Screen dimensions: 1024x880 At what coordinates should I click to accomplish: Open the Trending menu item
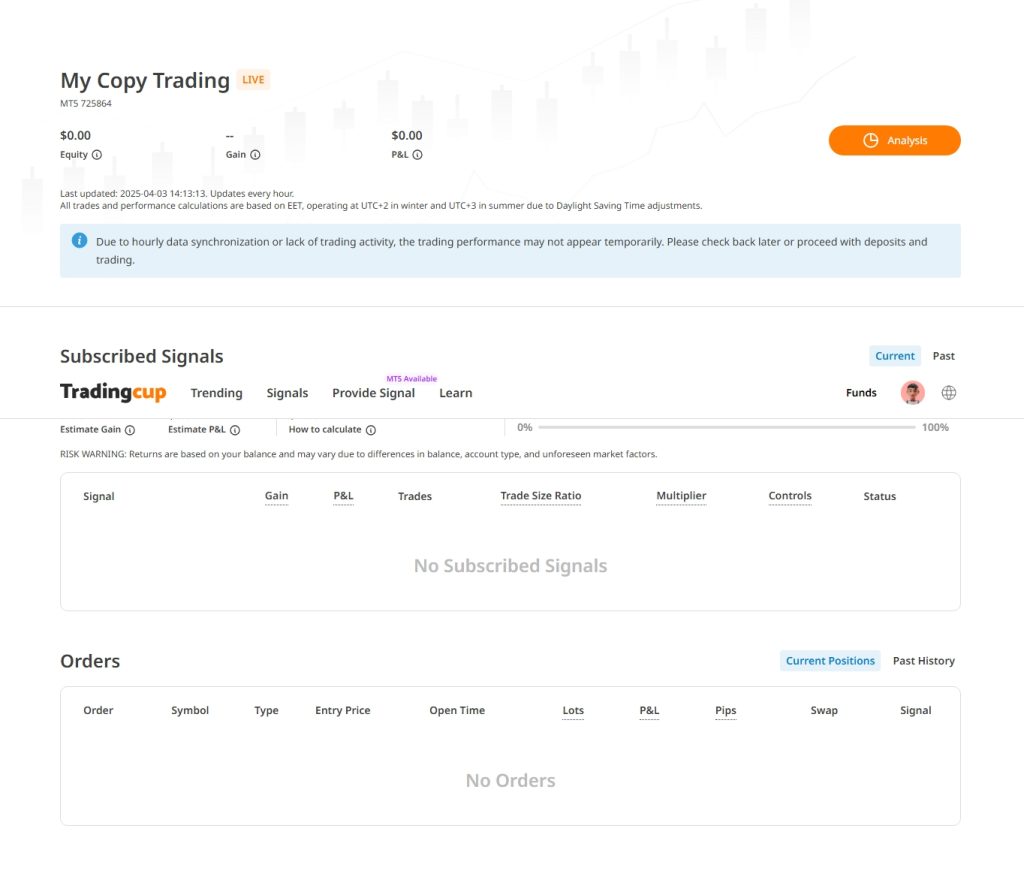point(216,393)
